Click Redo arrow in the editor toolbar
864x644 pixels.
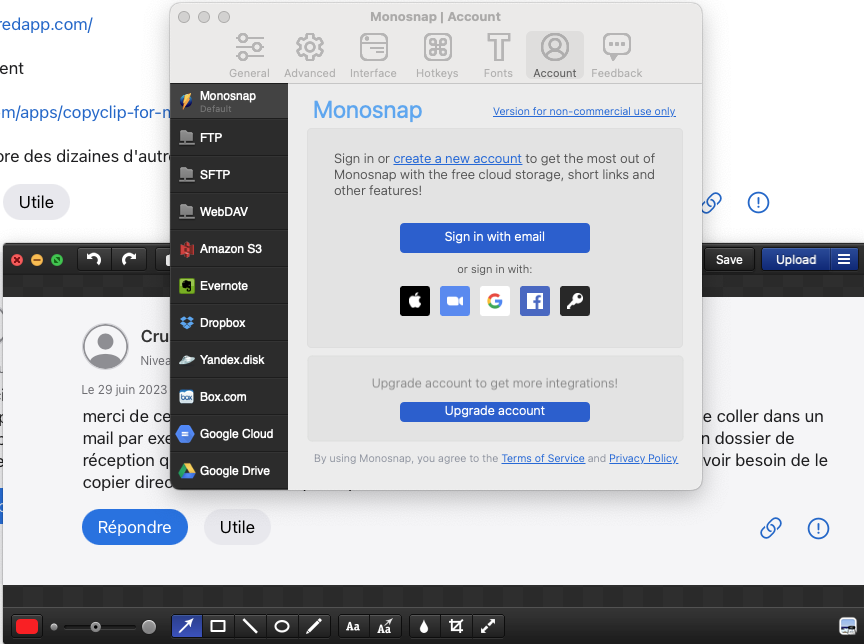coord(129,259)
